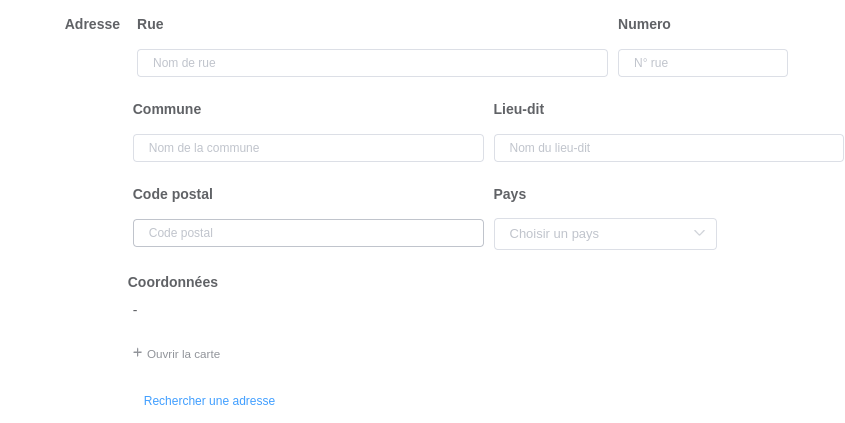Viewport: 845px width, 423px height.
Task: Click the Numero field label
Action: (644, 24)
